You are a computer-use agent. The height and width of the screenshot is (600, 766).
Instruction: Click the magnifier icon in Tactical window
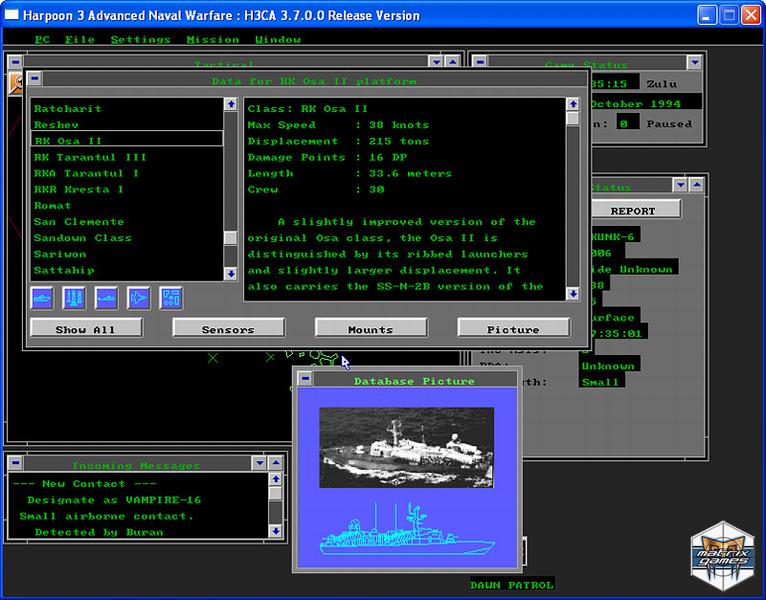pos(15,84)
